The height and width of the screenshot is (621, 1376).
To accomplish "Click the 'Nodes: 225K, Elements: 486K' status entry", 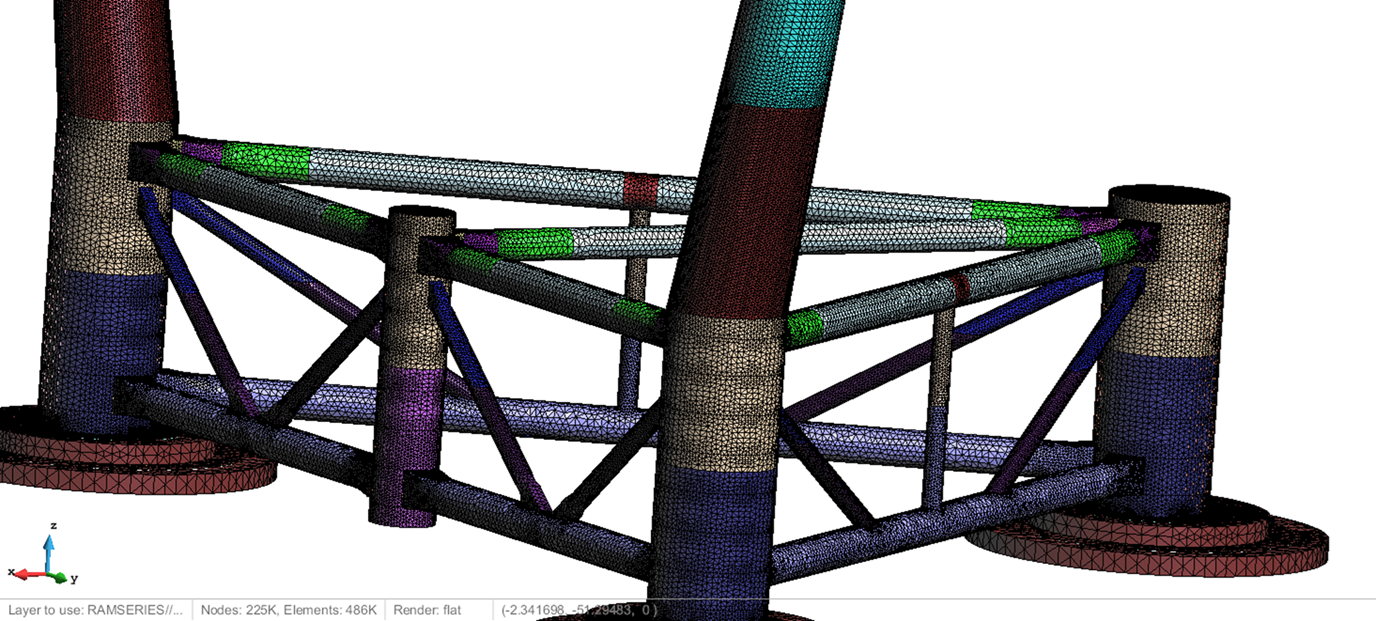I will coord(289,609).
